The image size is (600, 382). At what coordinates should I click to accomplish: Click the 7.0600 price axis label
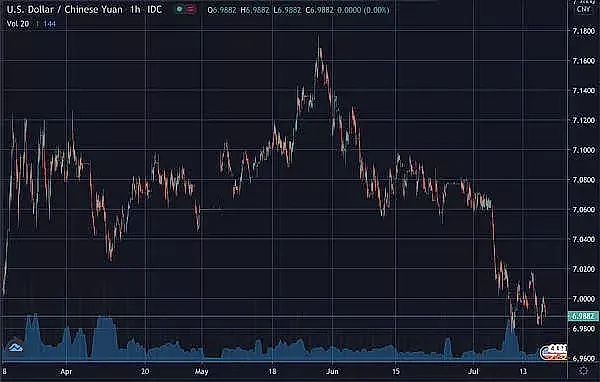[x=584, y=210]
